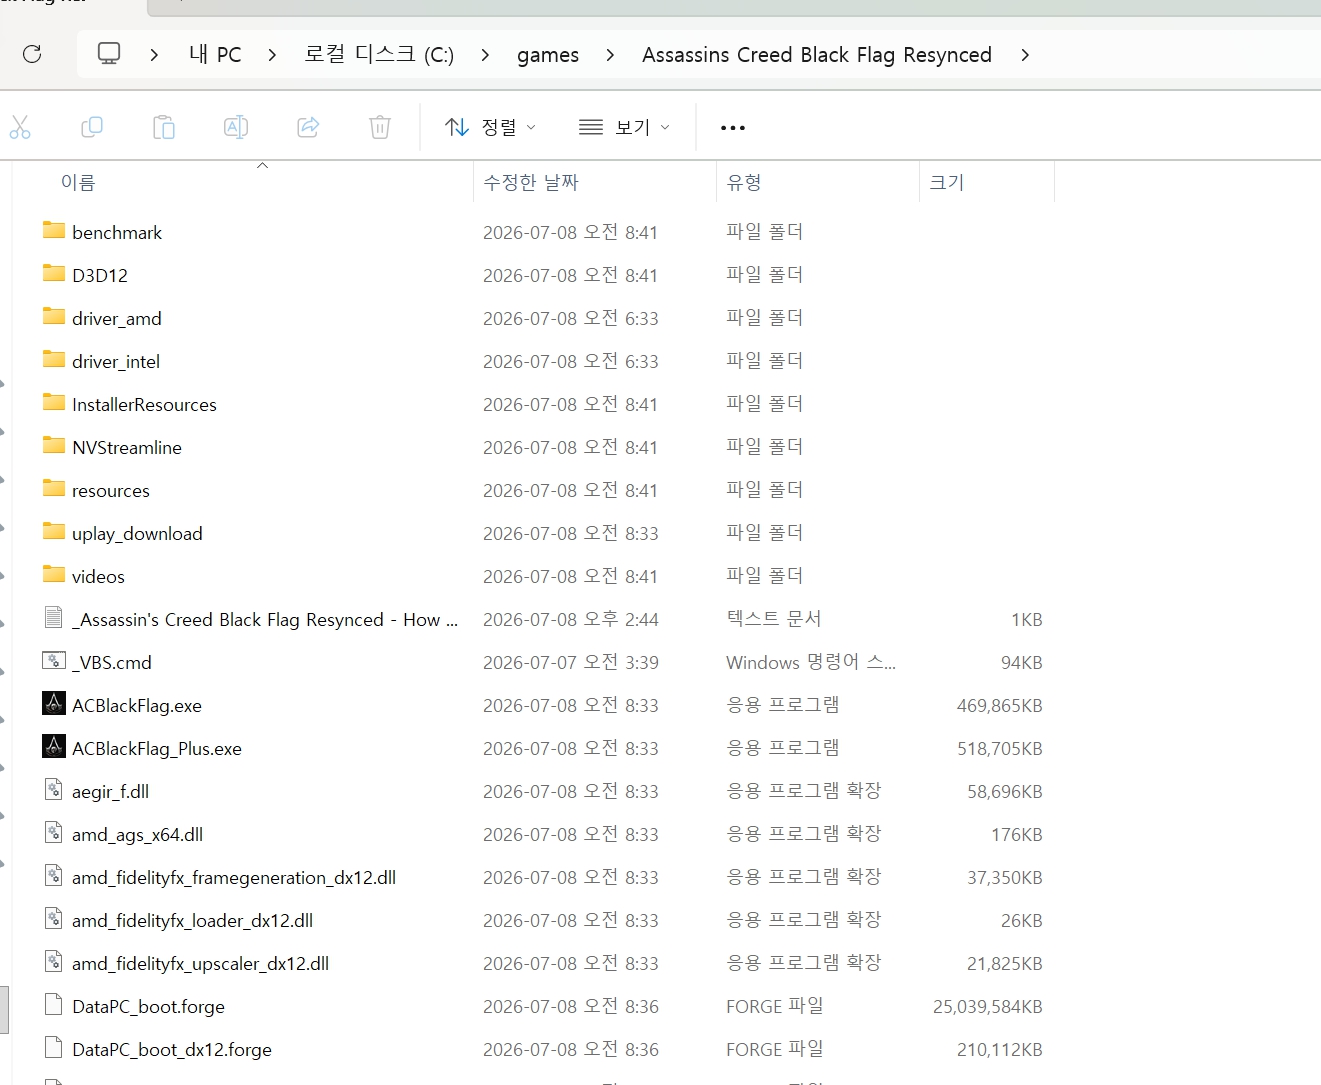Click the 텍스트 문서 type cell
The width and height of the screenshot is (1321, 1085).
pyautogui.click(x=774, y=619)
